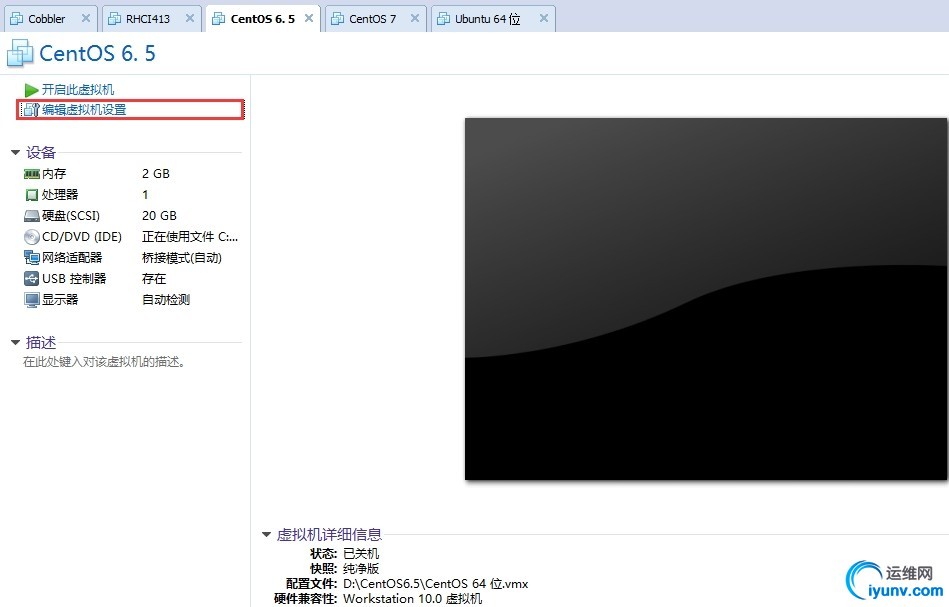Click the CentOS 6. 5 title VM icon
Viewport: 949px width, 607px height.
(x=20, y=53)
